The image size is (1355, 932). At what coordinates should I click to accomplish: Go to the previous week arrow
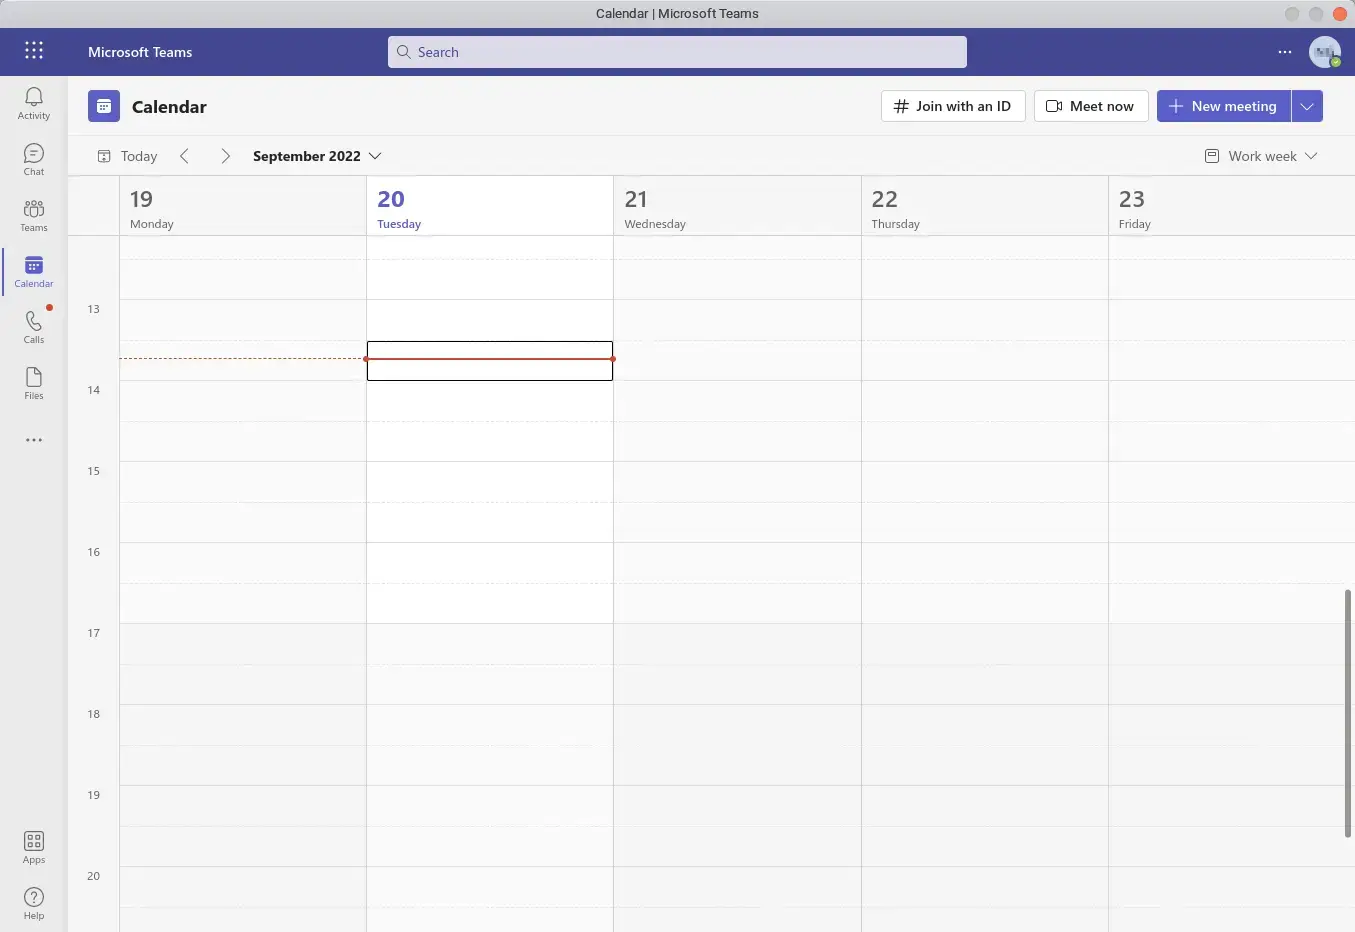click(184, 156)
